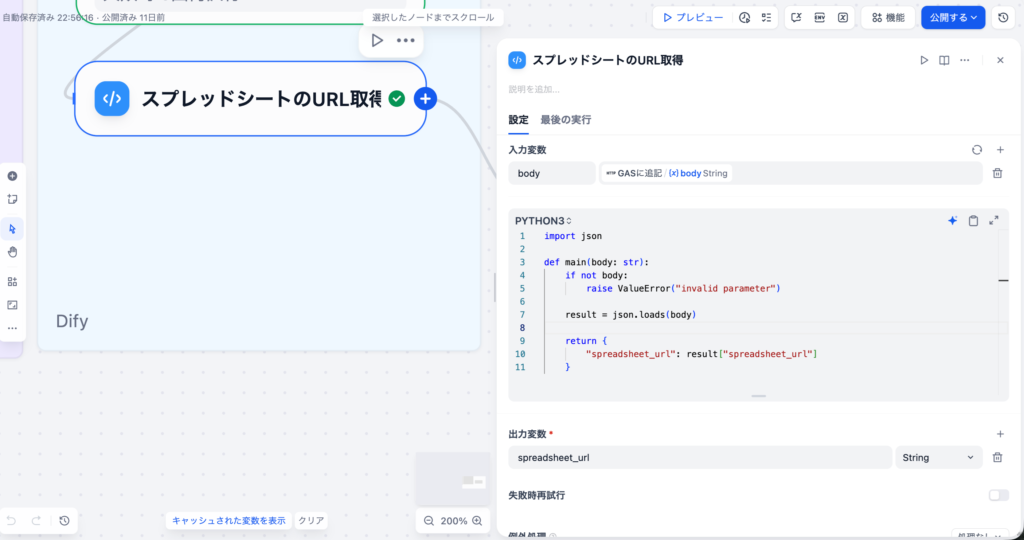1024x540 pixels.
Task: Copy code with the clipboard icon
Action: [973, 220]
